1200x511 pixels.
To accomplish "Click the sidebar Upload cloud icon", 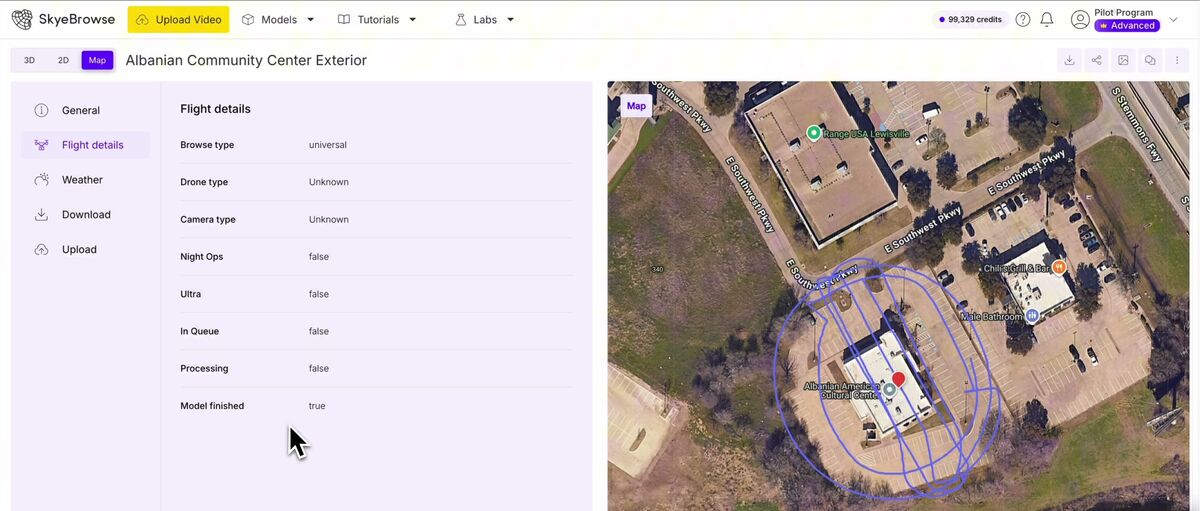I will point(41,249).
